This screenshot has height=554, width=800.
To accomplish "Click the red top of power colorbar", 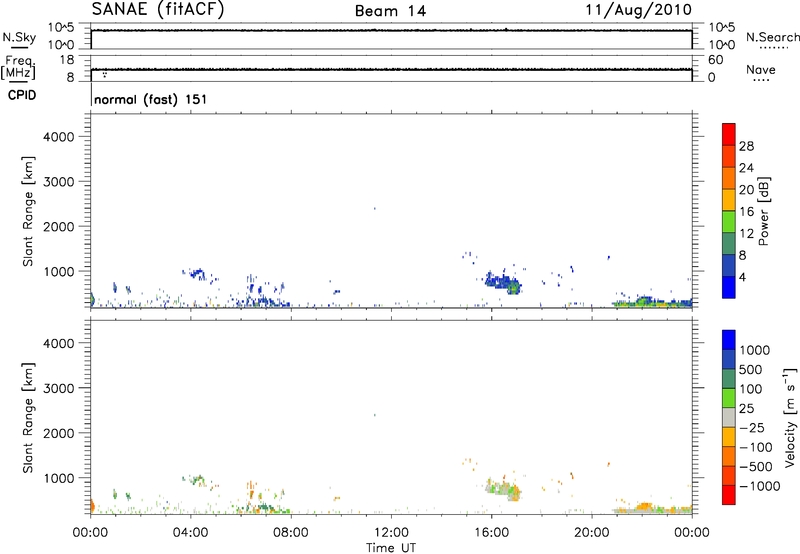I will (x=729, y=134).
